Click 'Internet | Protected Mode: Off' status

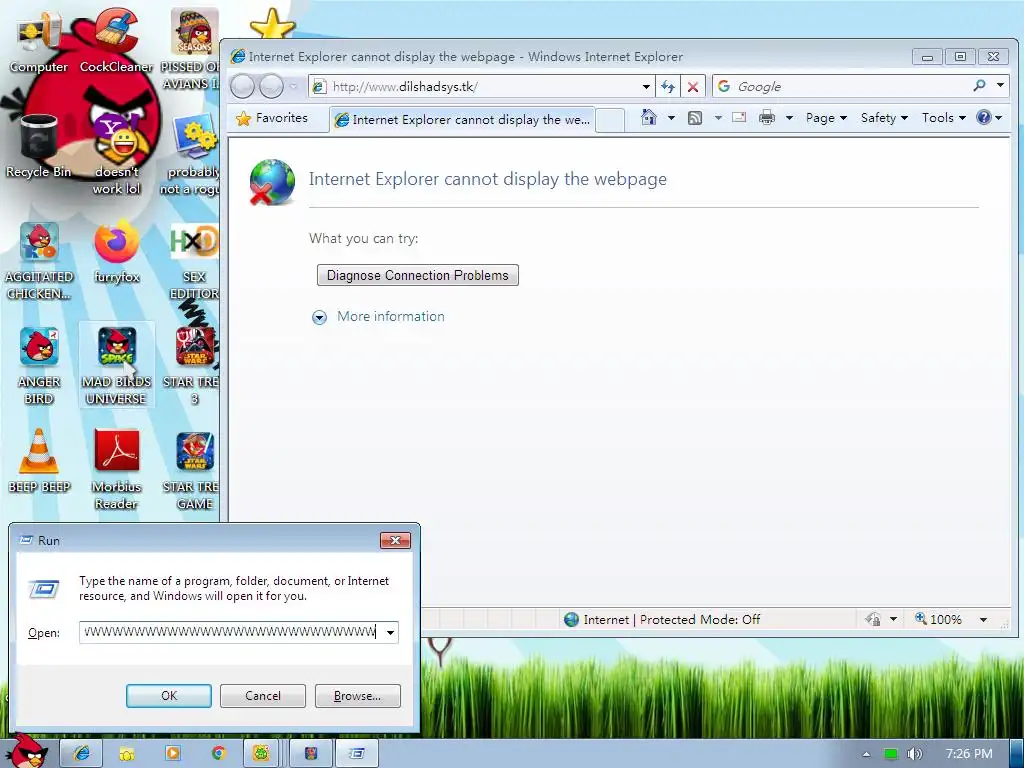pyautogui.click(x=662, y=619)
